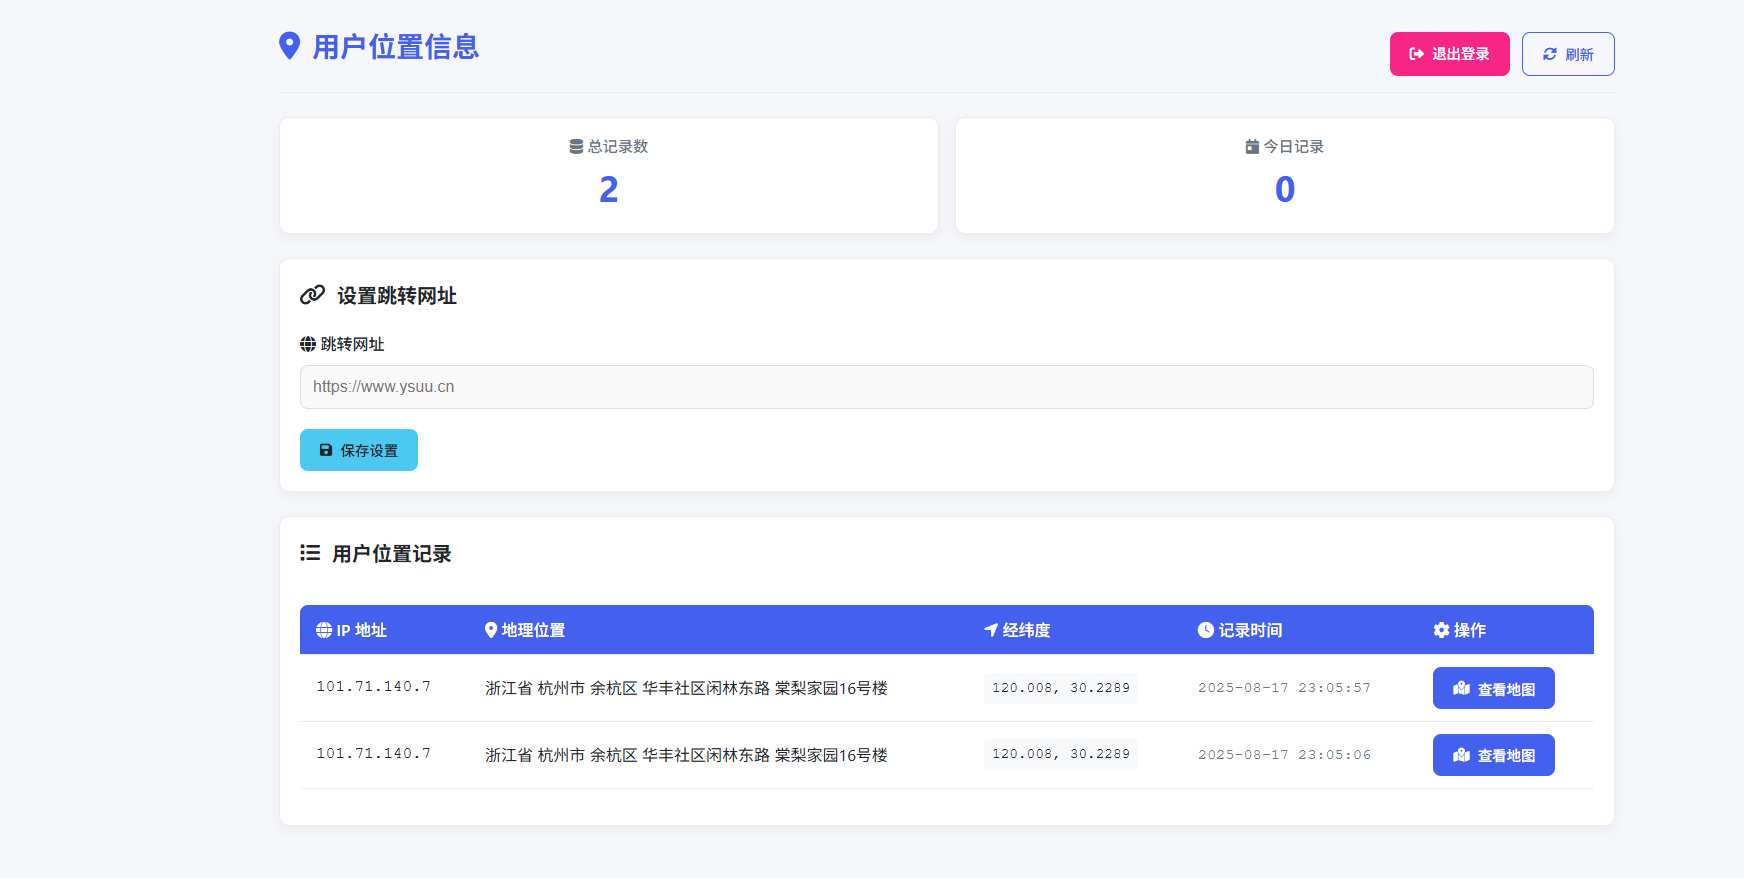Click the IP 地址 column header

[x=361, y=630]
